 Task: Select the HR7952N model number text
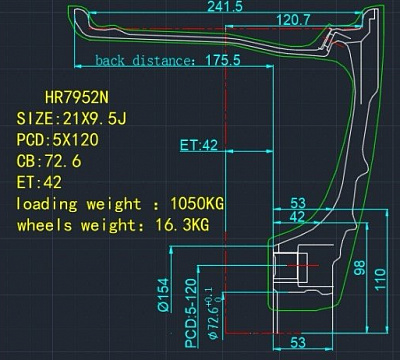tap(77, 98)
